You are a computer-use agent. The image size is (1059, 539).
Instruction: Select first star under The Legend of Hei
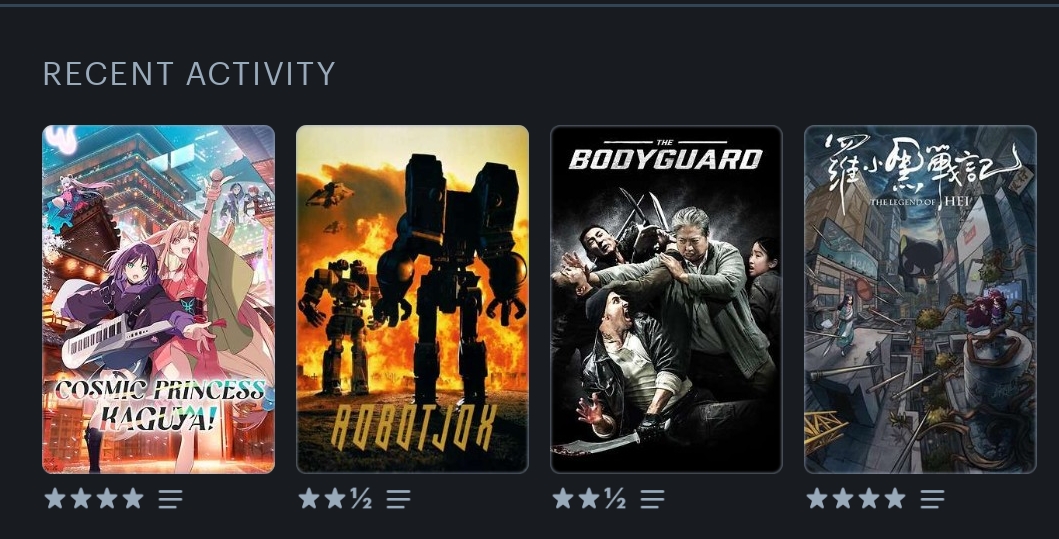[x=817, y=498]
